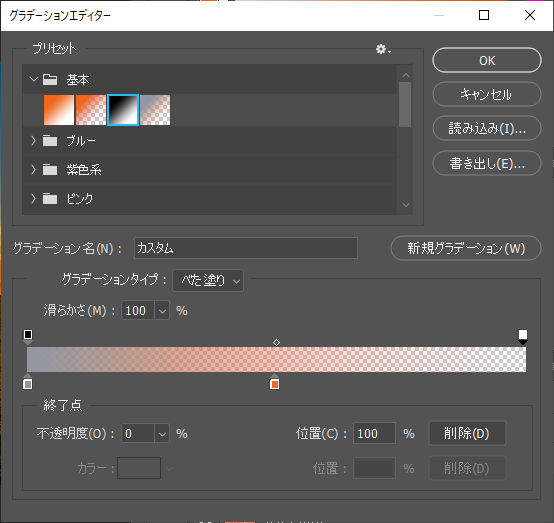This screenshot has width=554, height=523.
Task: Open the グラデーションタイプ dropdown
Action: pos(208,281)
